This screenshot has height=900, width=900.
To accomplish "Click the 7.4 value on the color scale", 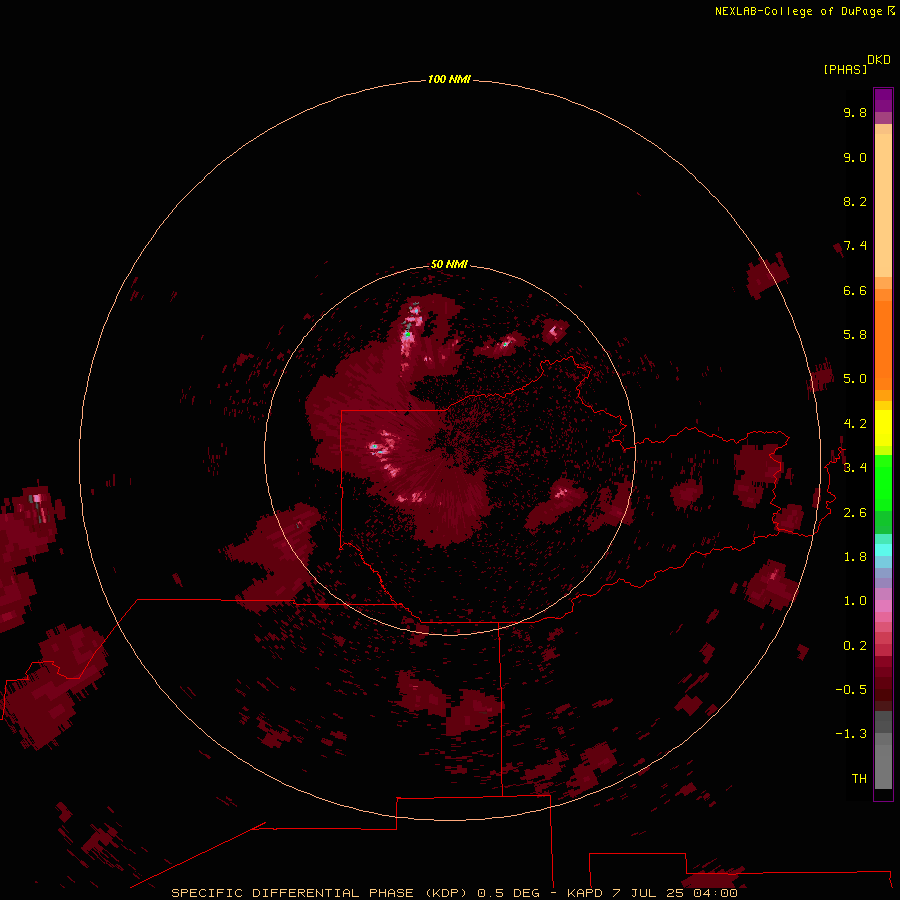I will click(855, 246).
